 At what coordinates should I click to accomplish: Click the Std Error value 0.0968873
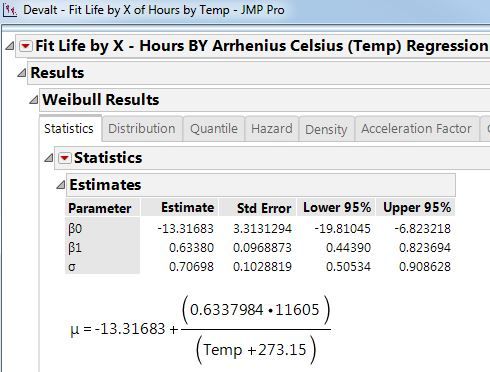[x=262, y=248]
